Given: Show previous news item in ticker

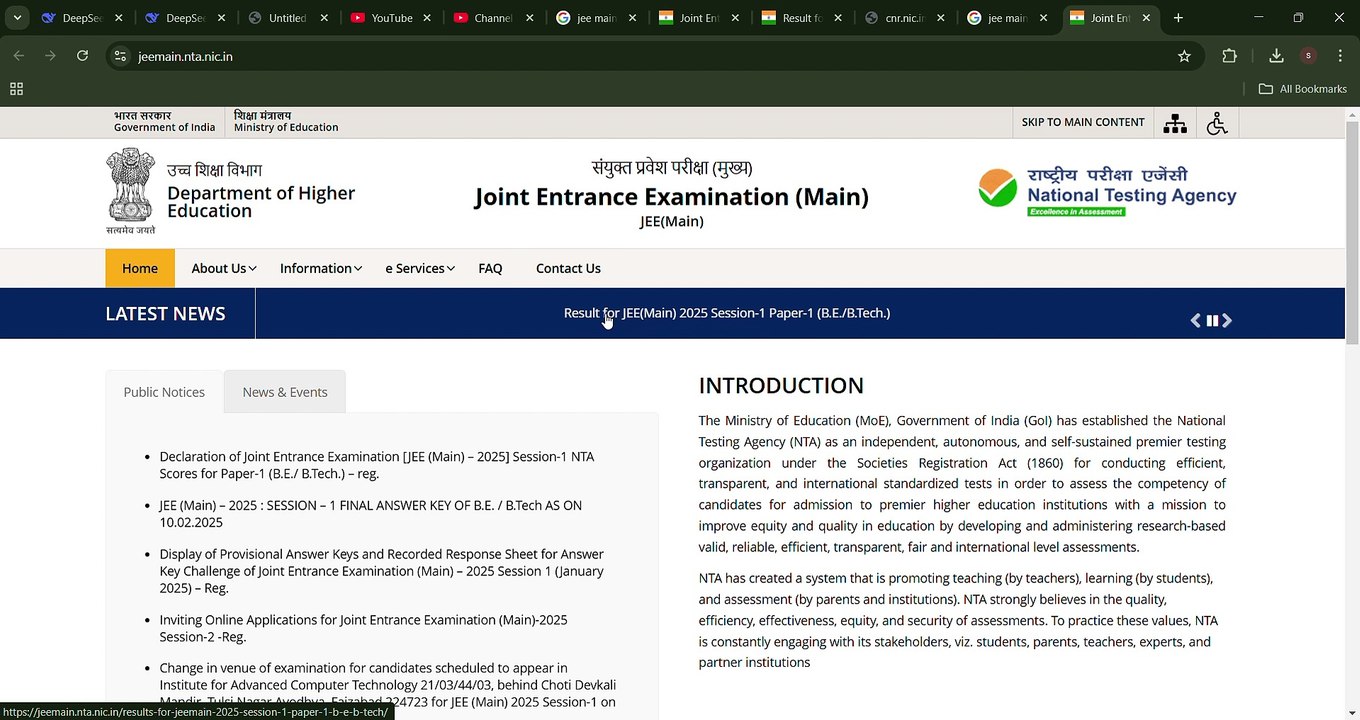Looking at the screenshot, I should point(1195,320).
